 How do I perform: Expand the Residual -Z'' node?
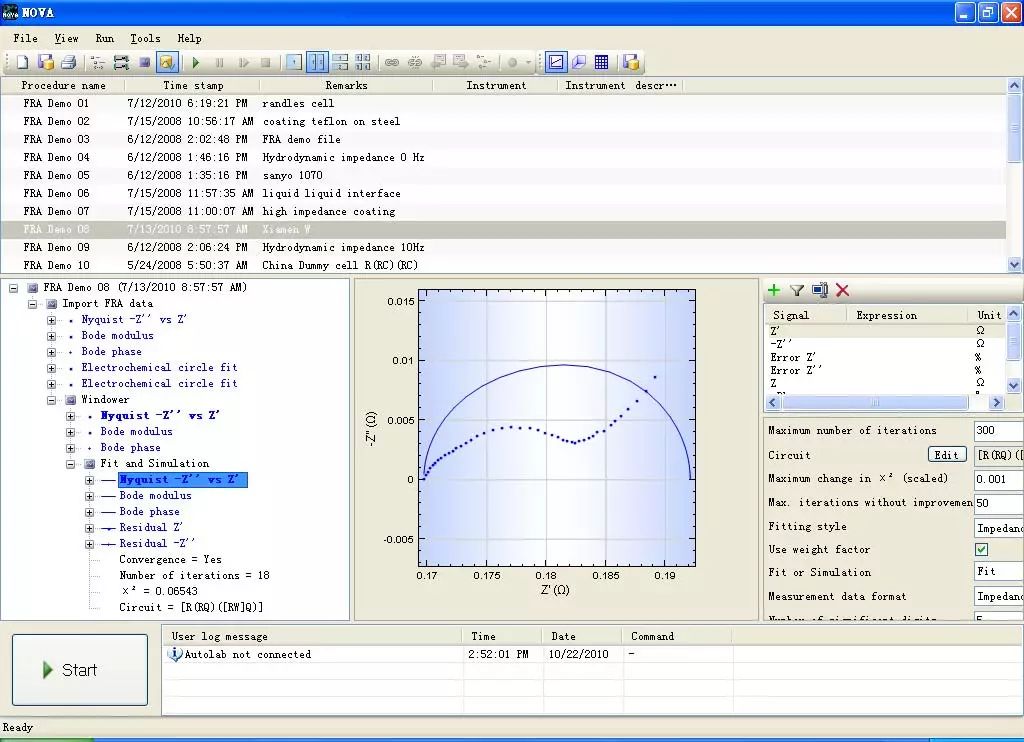(89, 544)
